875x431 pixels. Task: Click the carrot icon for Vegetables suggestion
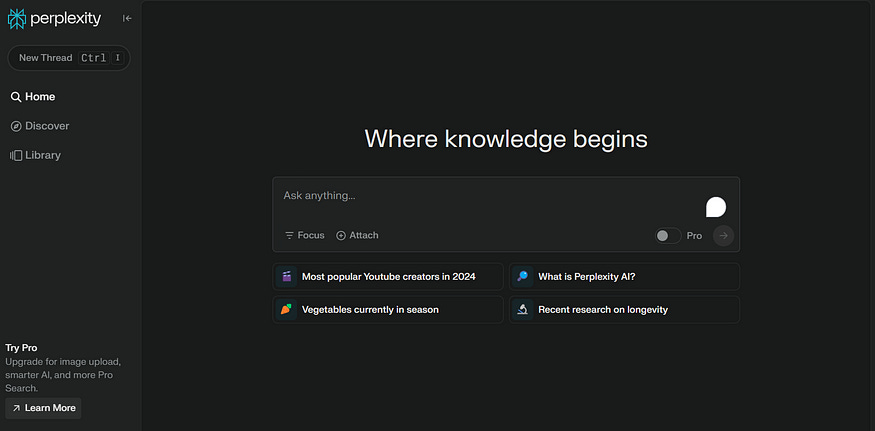[x=287, y=309]
